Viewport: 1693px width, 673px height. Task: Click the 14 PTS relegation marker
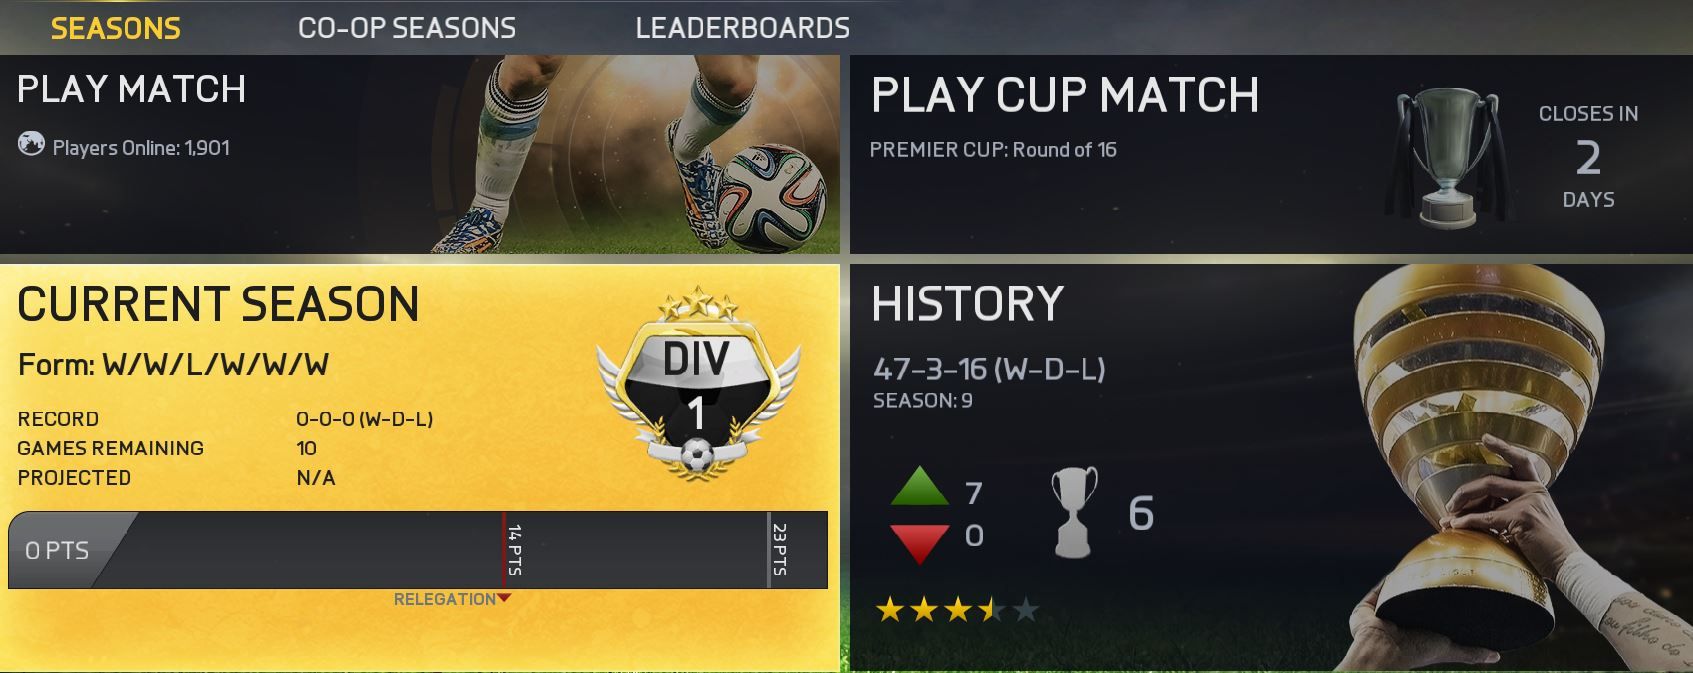pos(513,550)
